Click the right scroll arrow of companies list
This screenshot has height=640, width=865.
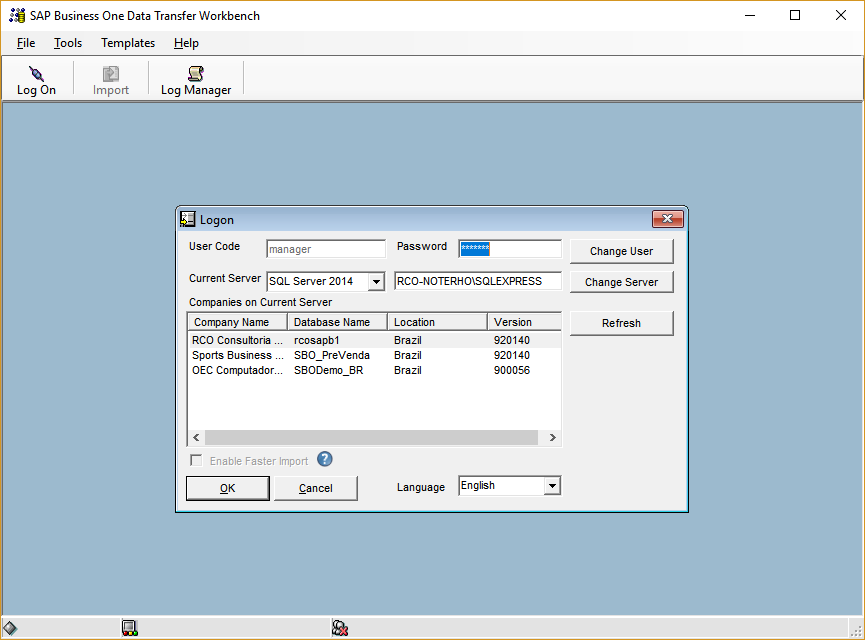point(552,438)
